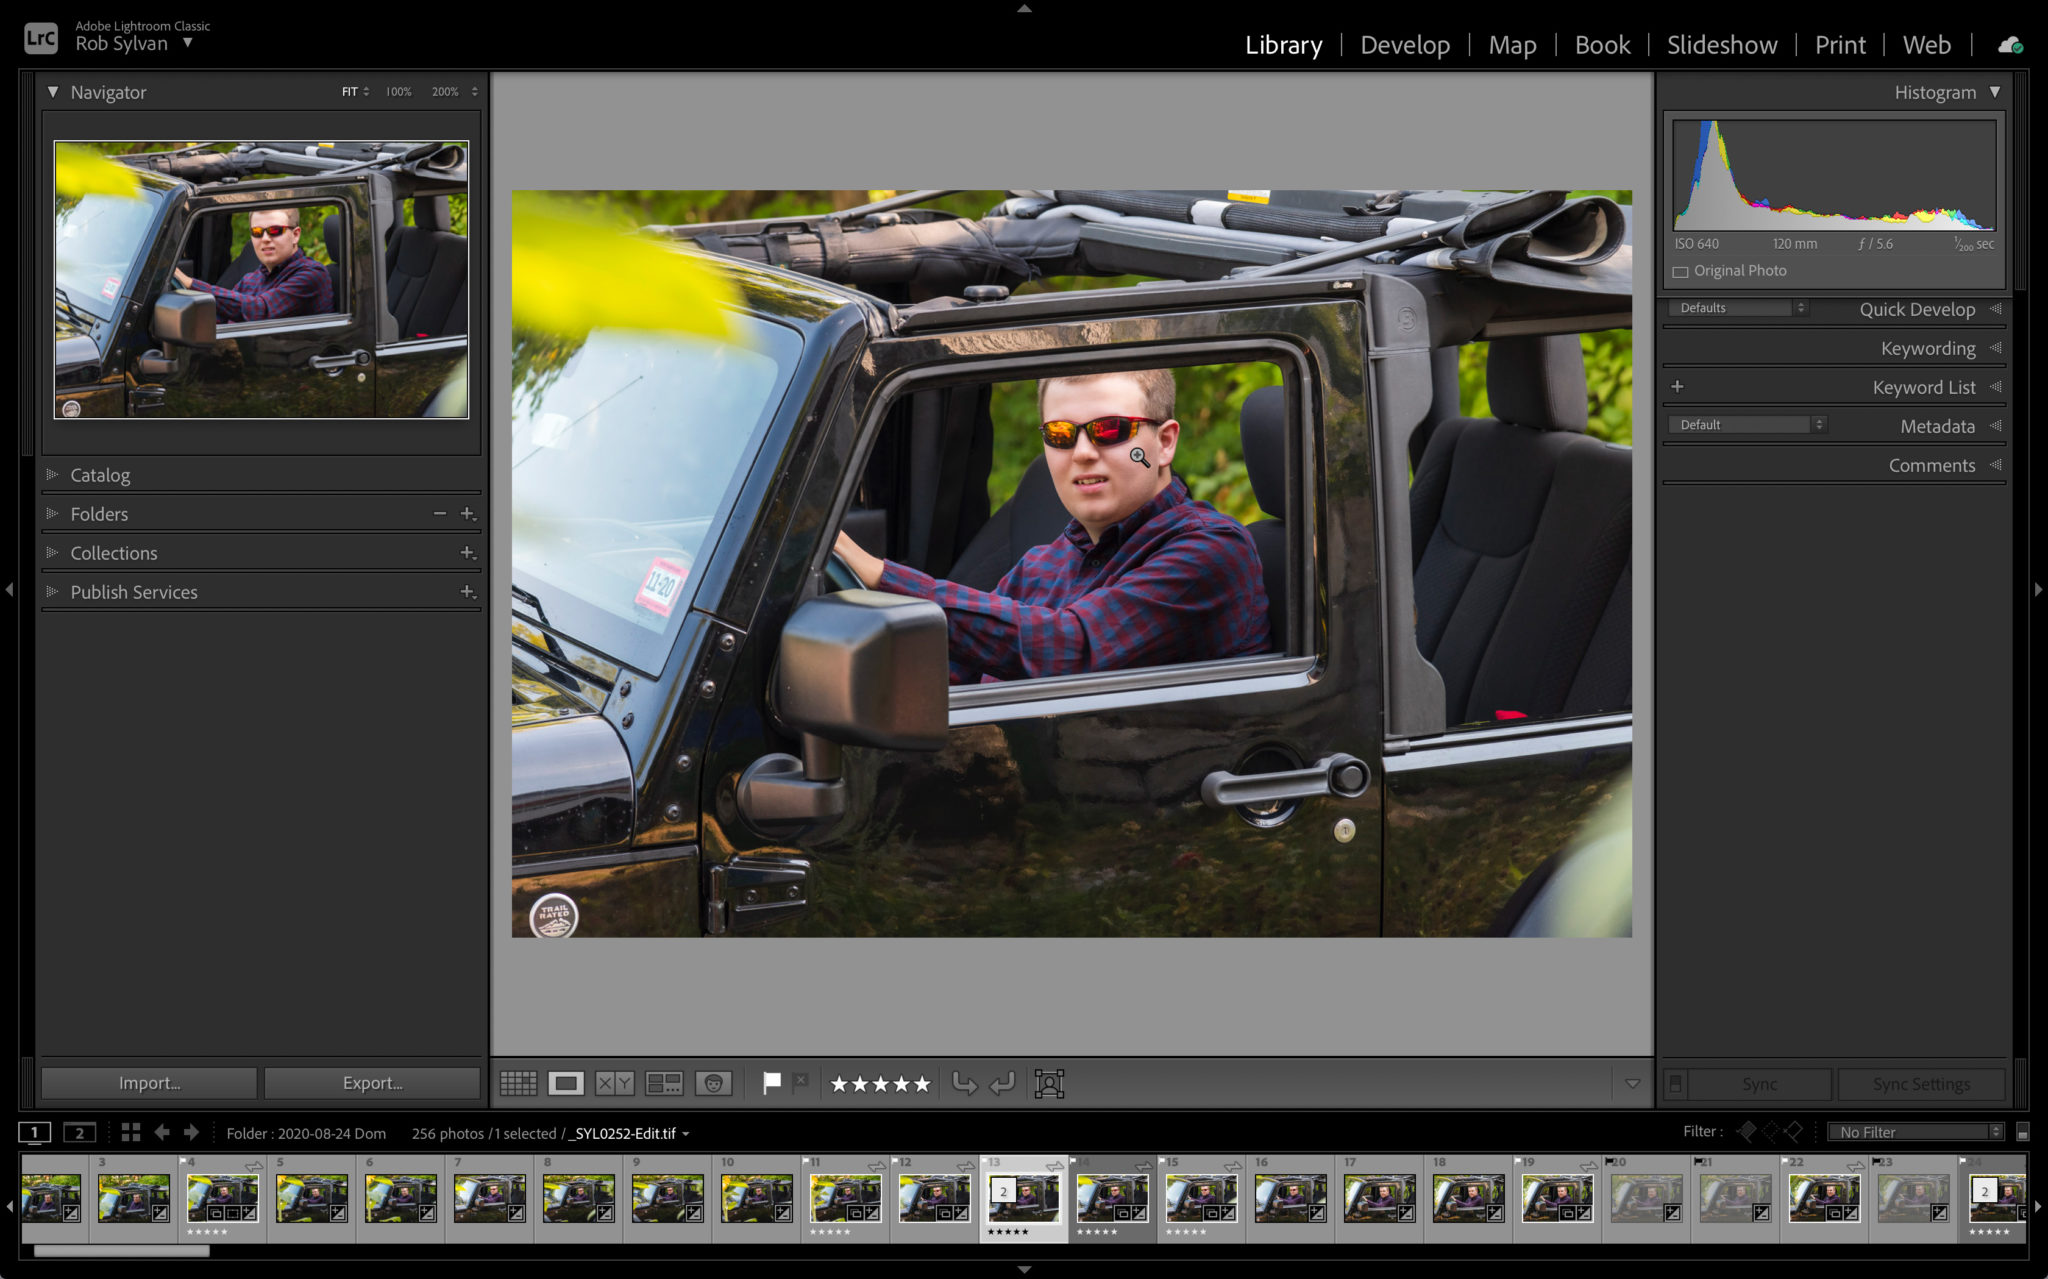This screenshot has height=1279, width=2048.
Task: Select thumbnail 16 in the filmstrip
Action: (x=1289, y=1199)
